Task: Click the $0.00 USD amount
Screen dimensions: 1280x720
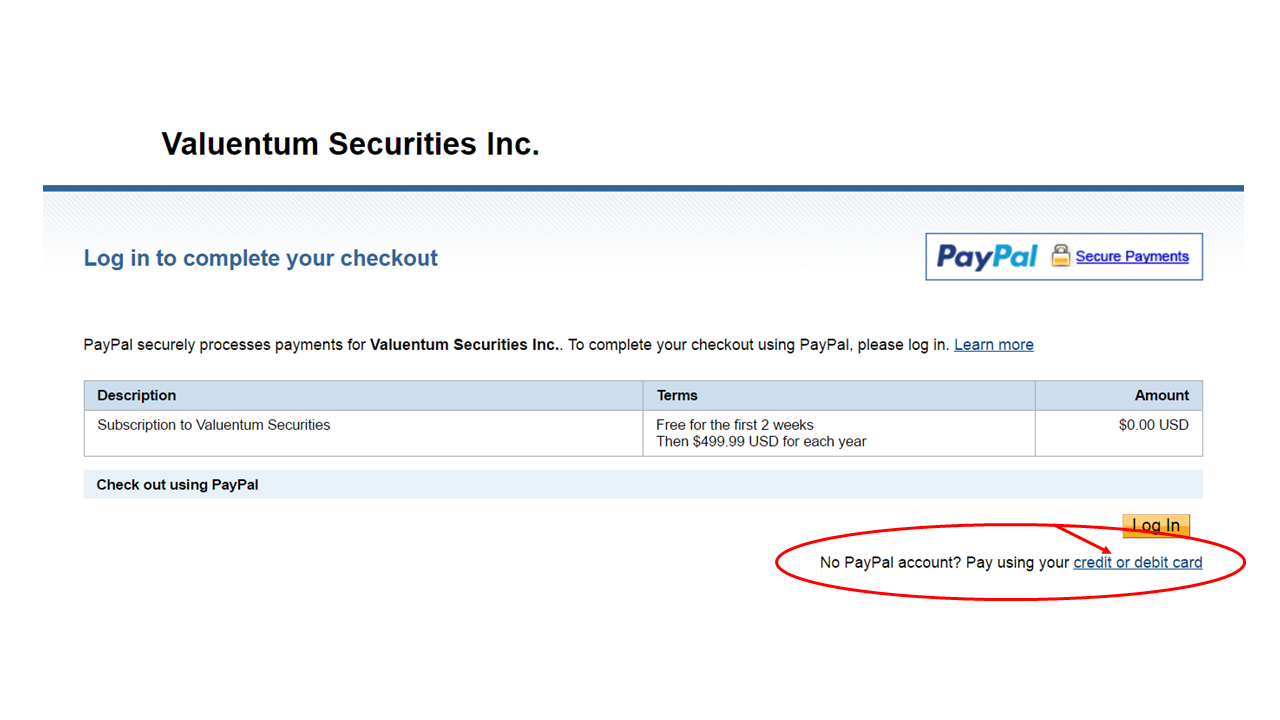Action: pyautogui.click(x=1153, y=425)
